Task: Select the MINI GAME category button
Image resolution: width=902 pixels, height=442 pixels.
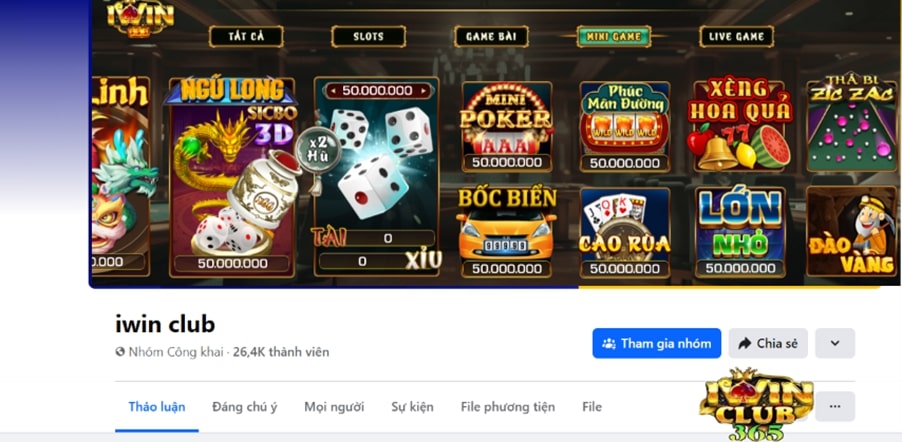Action: pyautogui.click(x=614, y=36)
